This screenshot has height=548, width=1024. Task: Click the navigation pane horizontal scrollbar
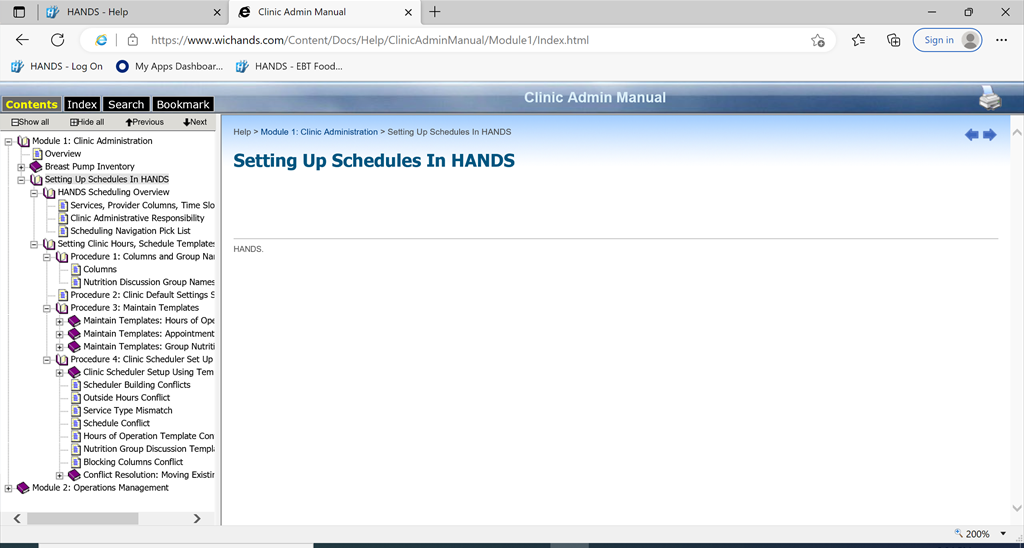(x=82, y=518)
